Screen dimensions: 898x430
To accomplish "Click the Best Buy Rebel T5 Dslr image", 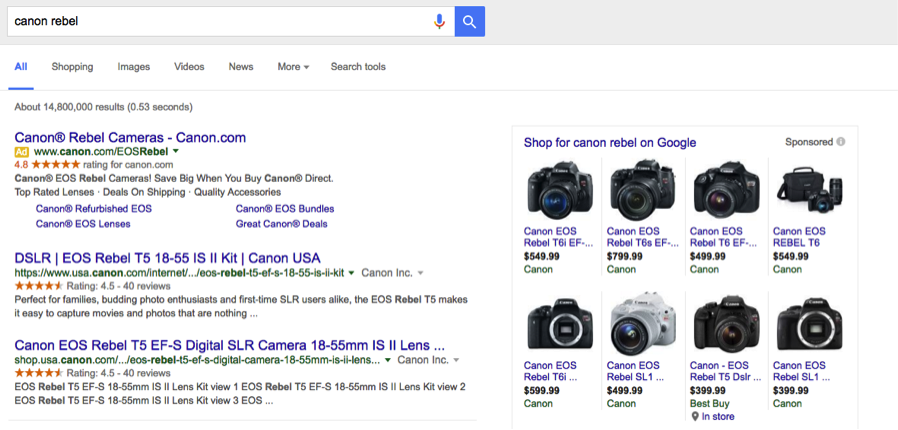I will pyautogui.click(x=726, y=324).
